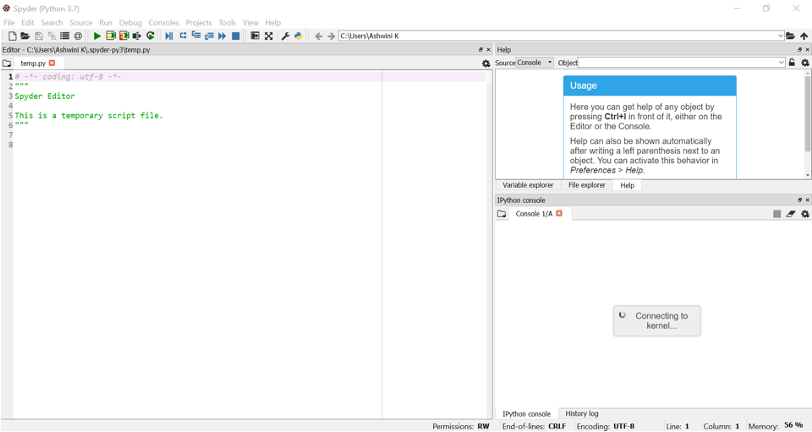Run selection or current line icon
This screenshot has width=812, height=432.
[x=137, y=36]
